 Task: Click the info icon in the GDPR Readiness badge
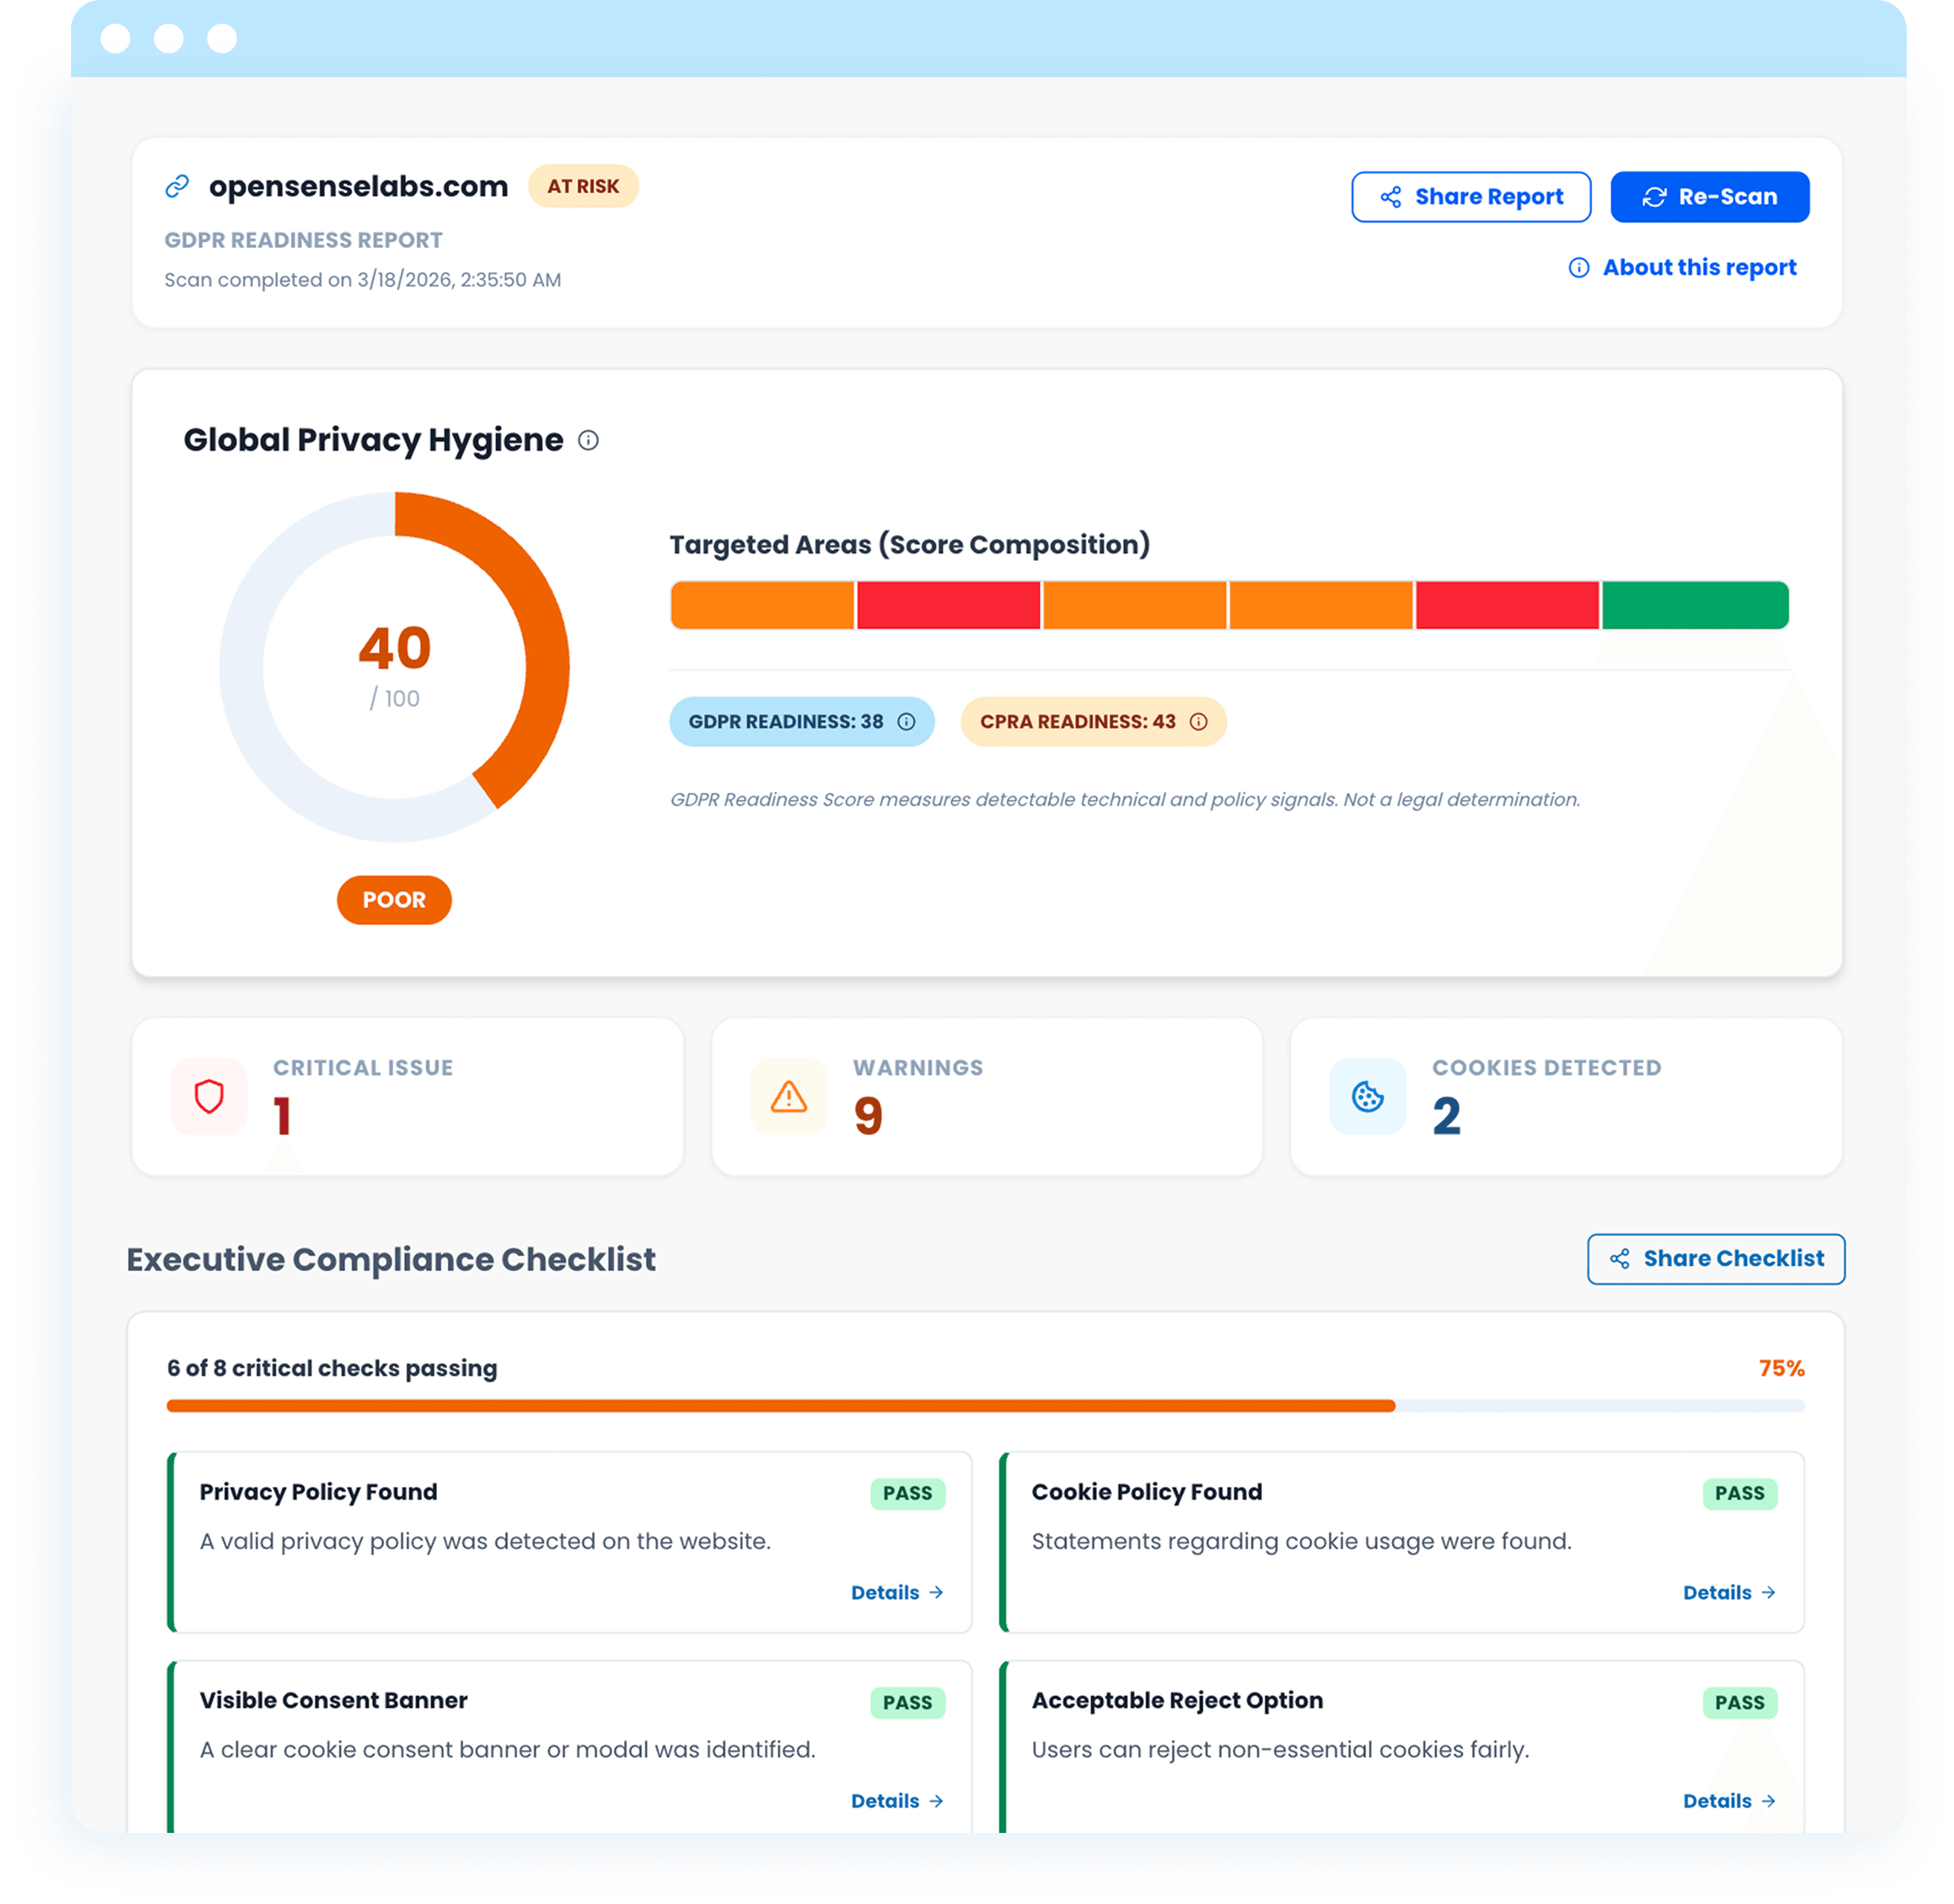[906, 722]
